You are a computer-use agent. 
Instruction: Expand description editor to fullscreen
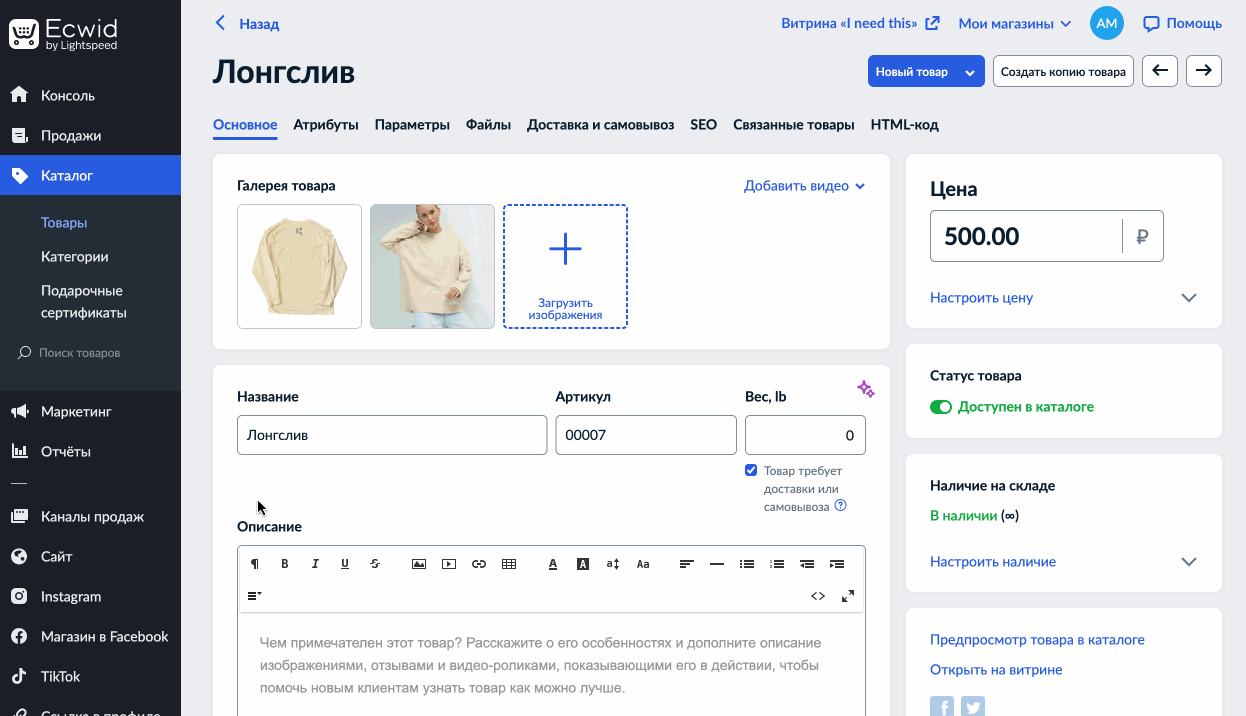click(x=848, y=596)
